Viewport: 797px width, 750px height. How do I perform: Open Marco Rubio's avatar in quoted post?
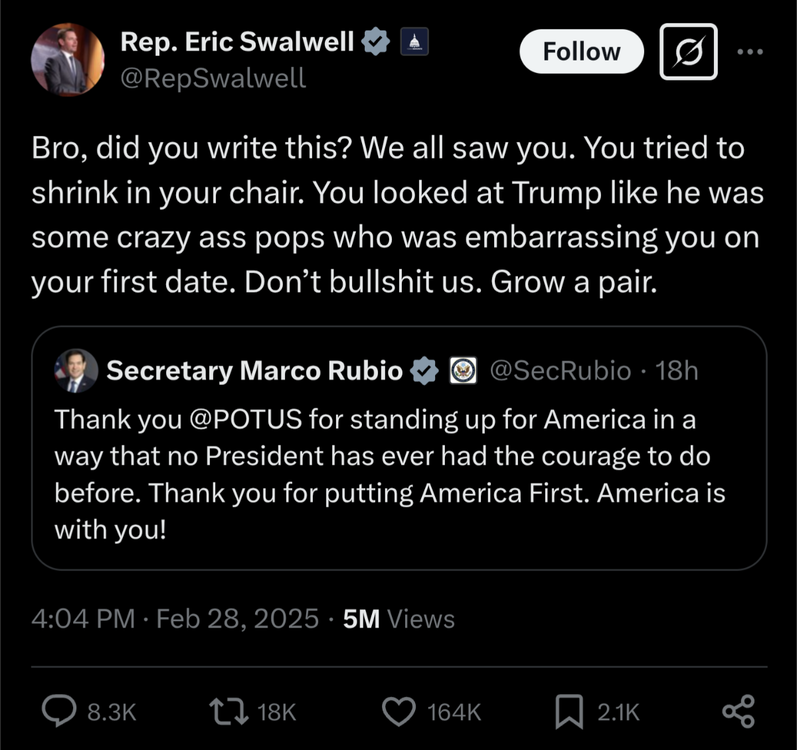pyautogui.click(x=76, y=371)
